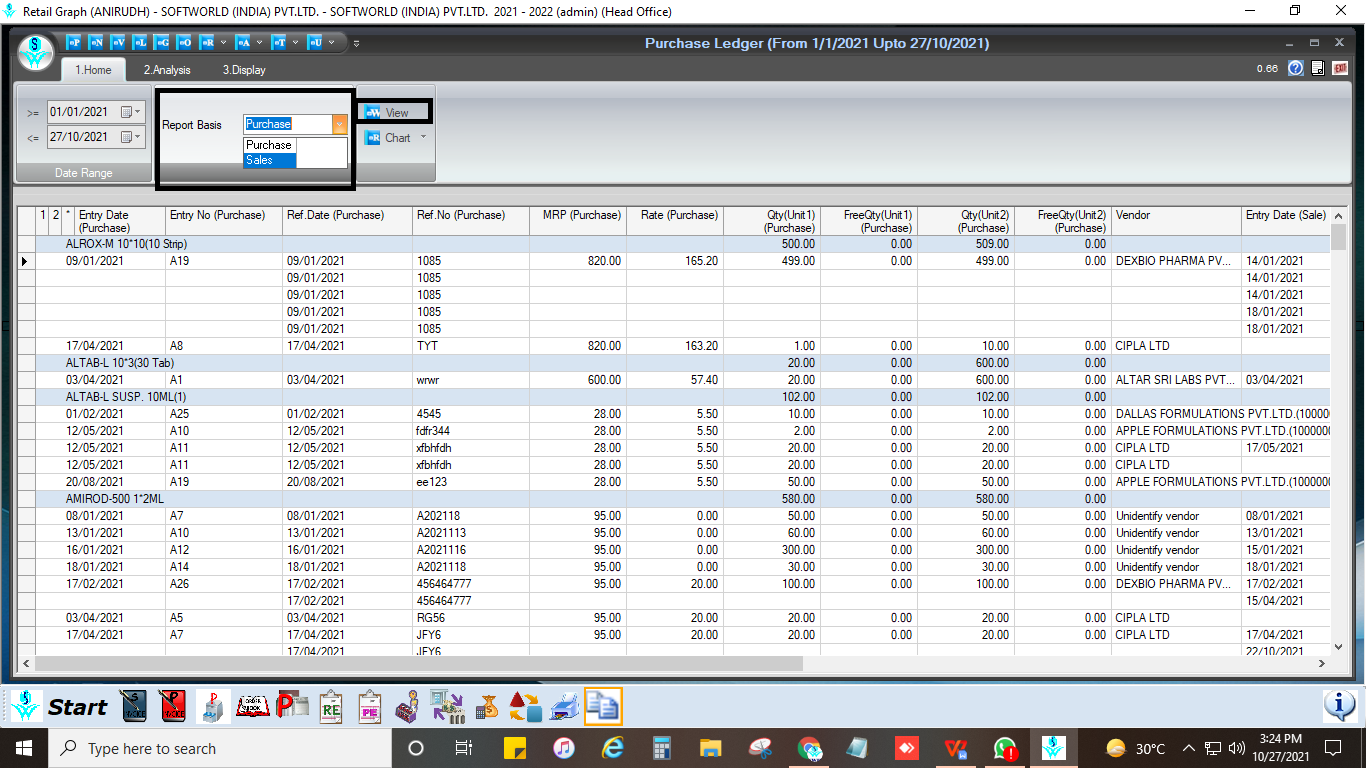The height and width of the screenshot is (768, 1366).
Task: Open the blue S invoice book icon
Action: pos(134,707)
